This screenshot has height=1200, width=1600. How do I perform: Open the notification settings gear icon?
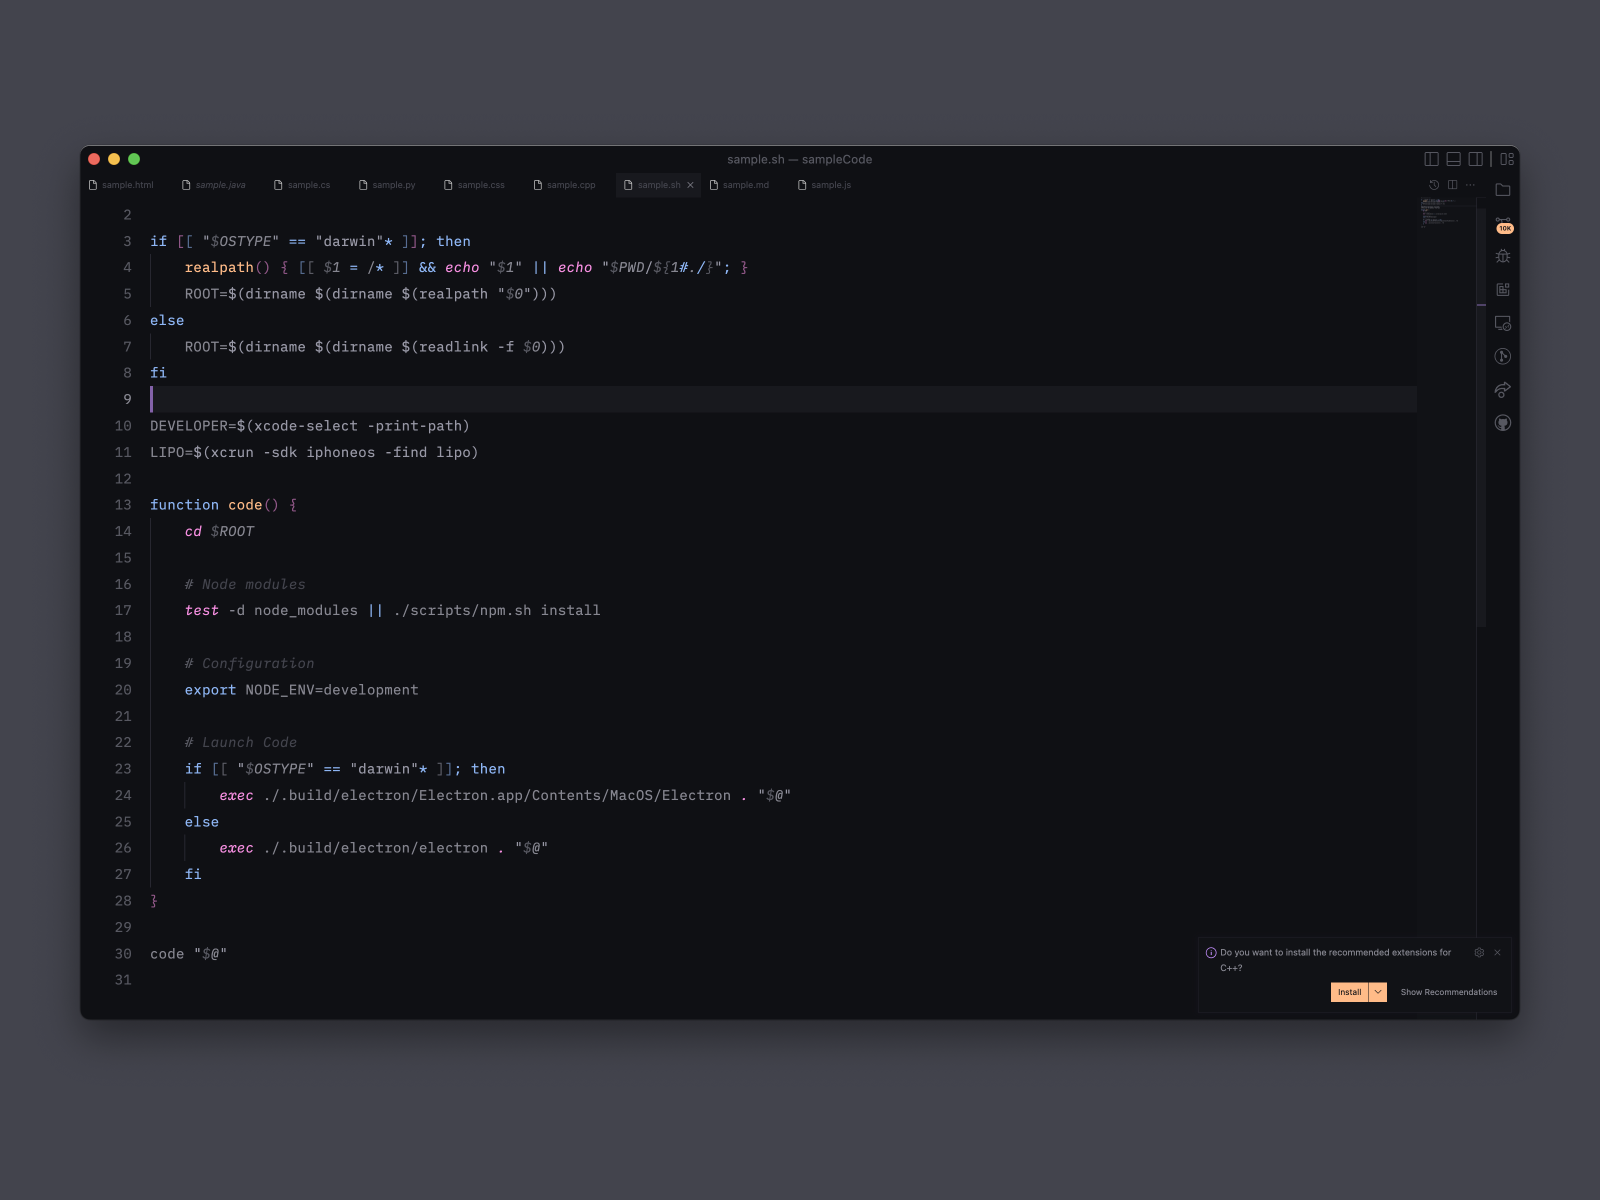[x=1479, y=953]
